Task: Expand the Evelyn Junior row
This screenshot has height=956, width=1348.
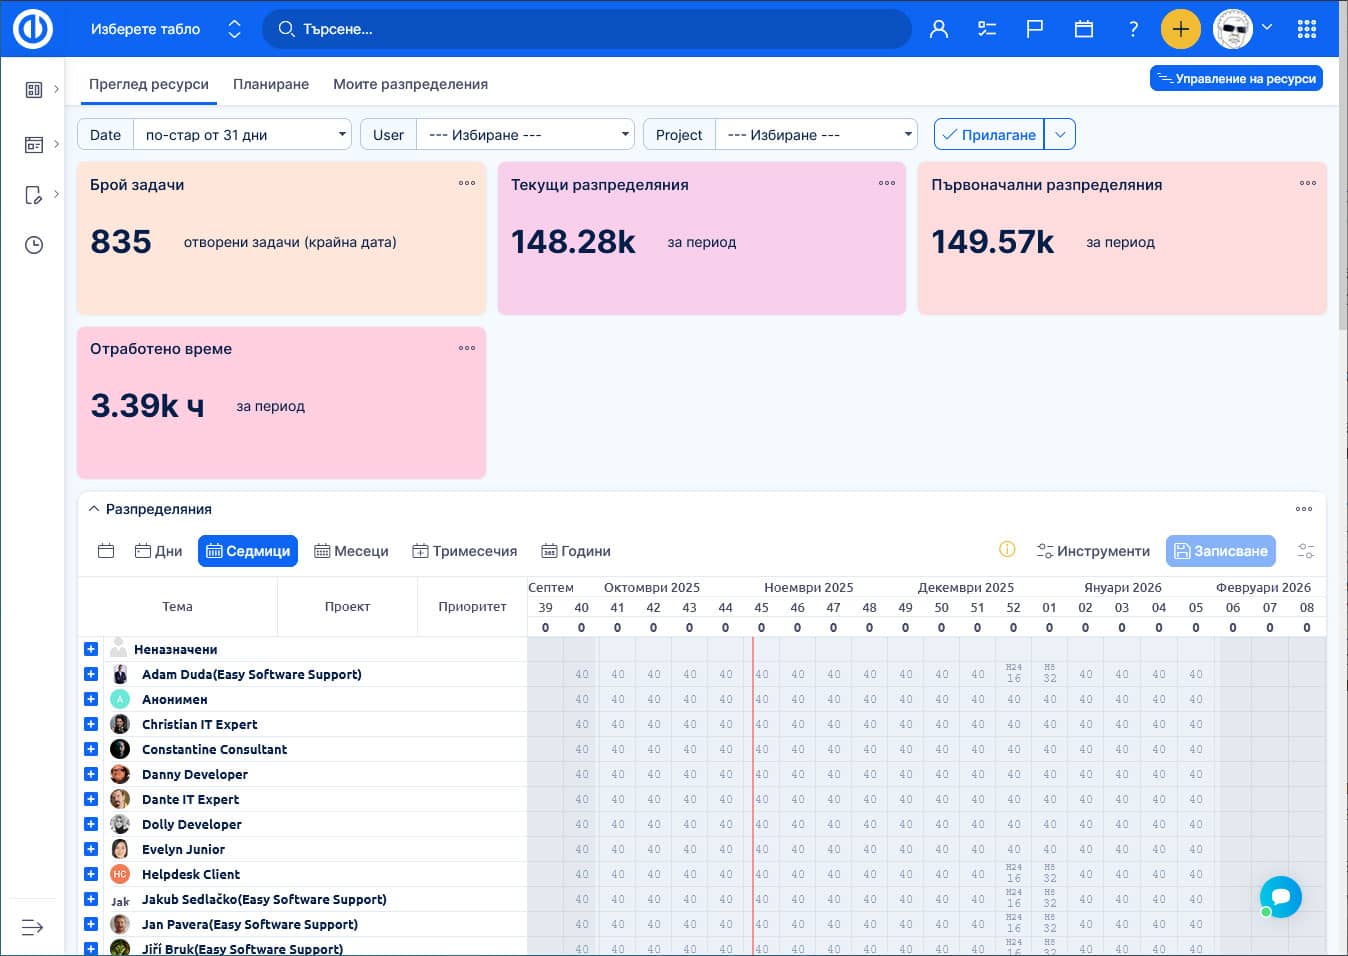Action: (x=91, y=849)
